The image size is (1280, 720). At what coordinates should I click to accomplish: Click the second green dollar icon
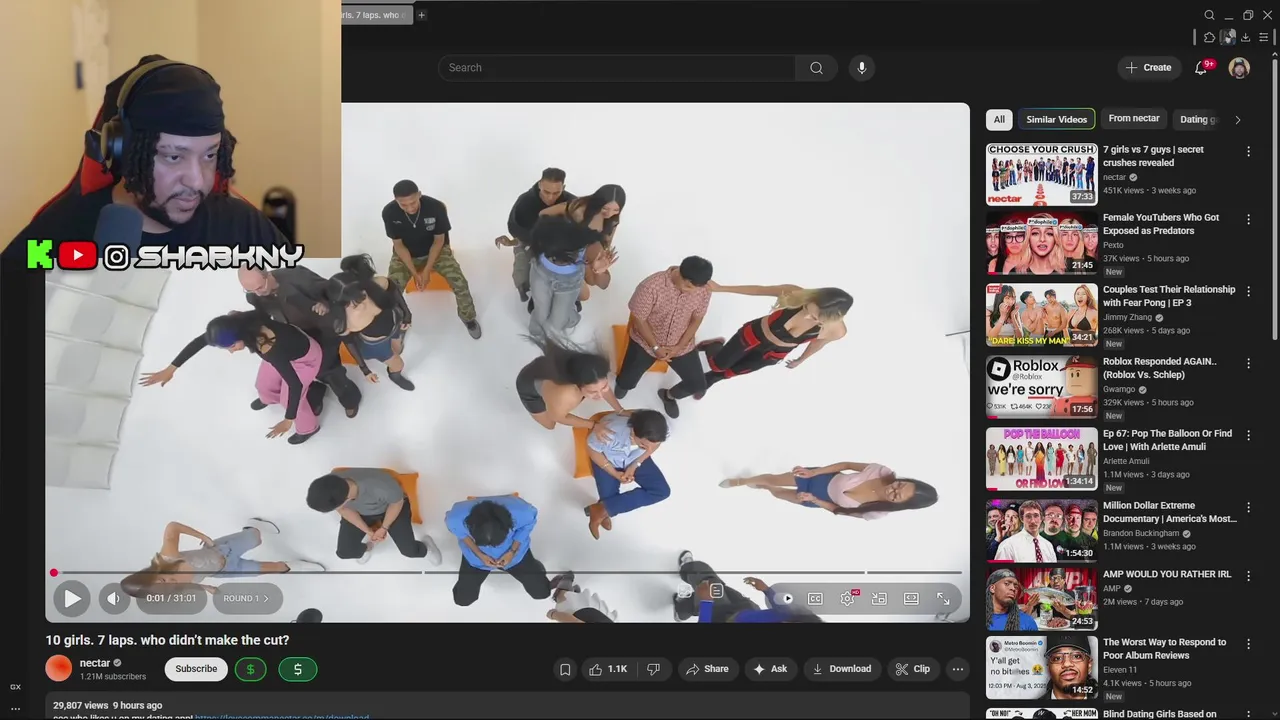(x=297, y=669)
